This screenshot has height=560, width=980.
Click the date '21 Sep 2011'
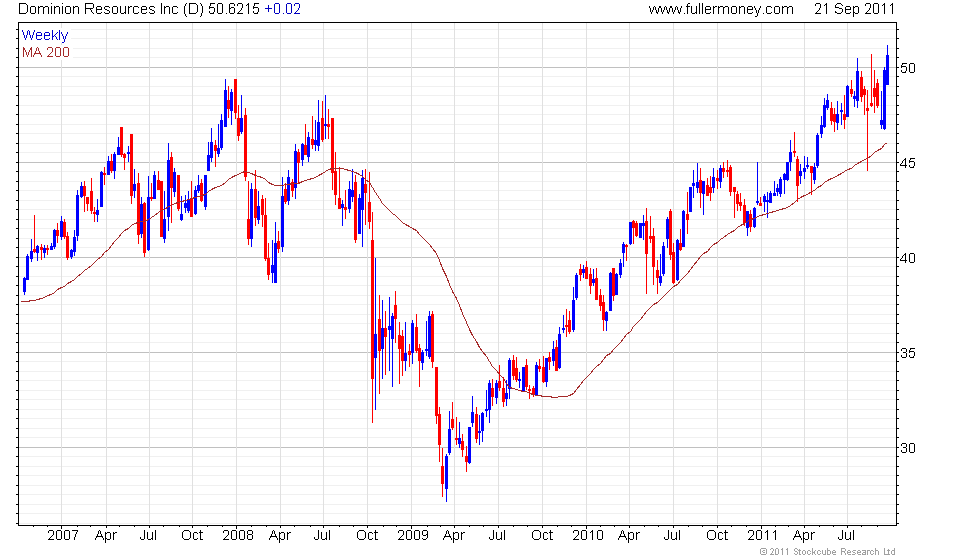pos(854,9)
